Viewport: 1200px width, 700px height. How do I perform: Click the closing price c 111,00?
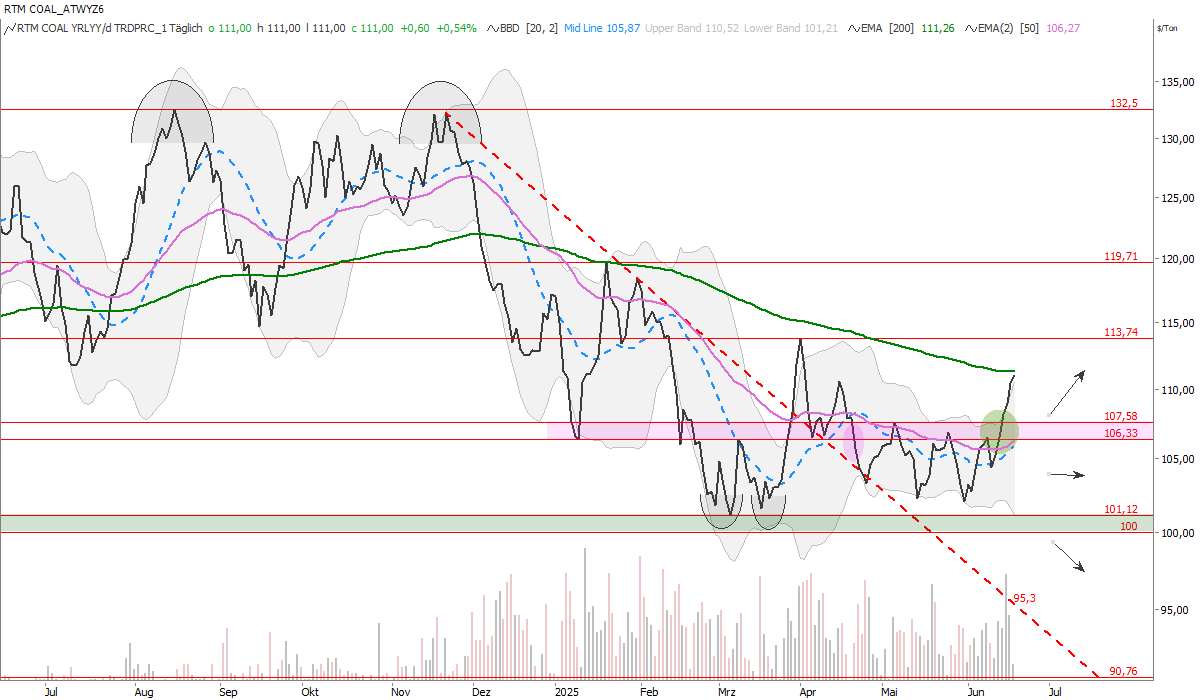click(x=371, y=28)
